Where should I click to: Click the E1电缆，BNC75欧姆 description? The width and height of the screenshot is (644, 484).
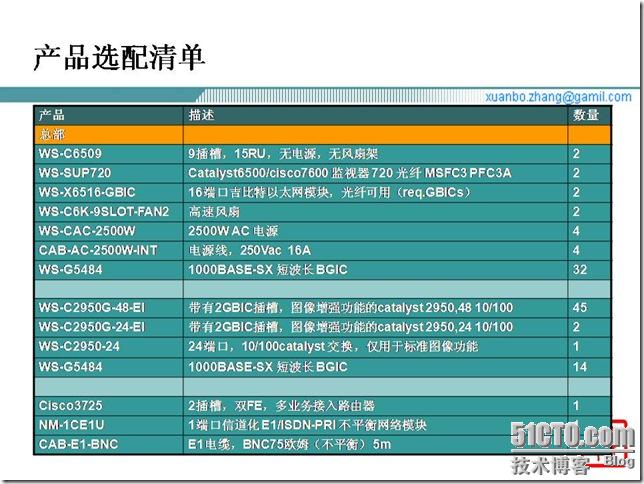[x=290, y=444]
